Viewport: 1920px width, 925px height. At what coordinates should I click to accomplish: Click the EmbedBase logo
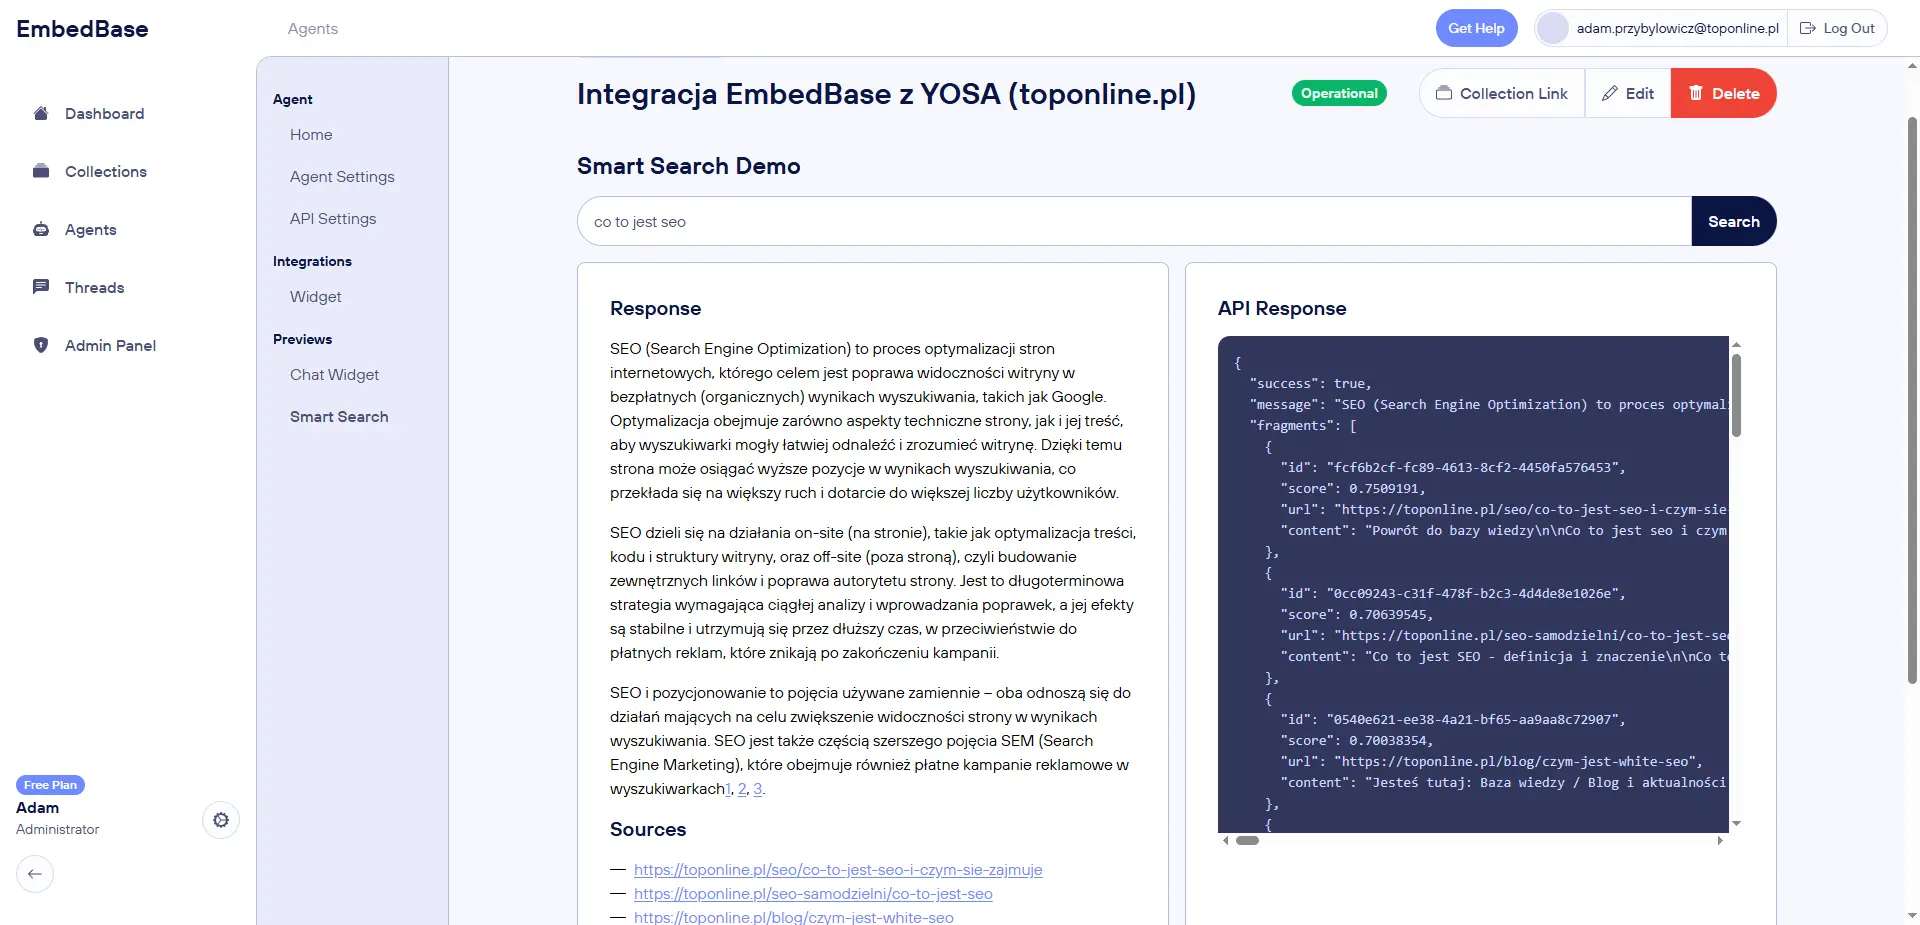point(82,29)
